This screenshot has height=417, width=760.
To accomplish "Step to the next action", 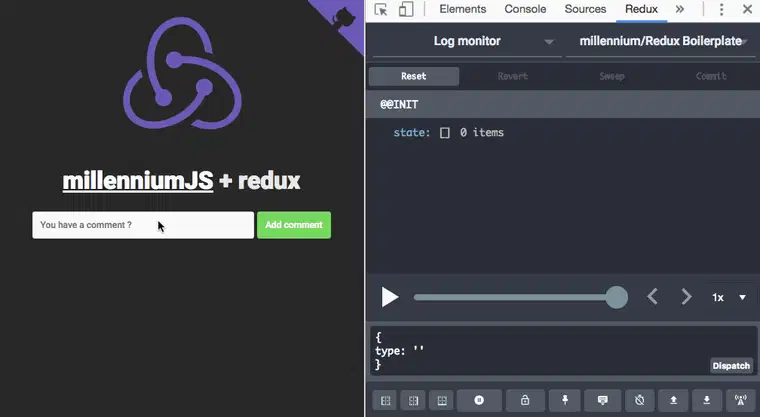I will (x=686, y=297).
